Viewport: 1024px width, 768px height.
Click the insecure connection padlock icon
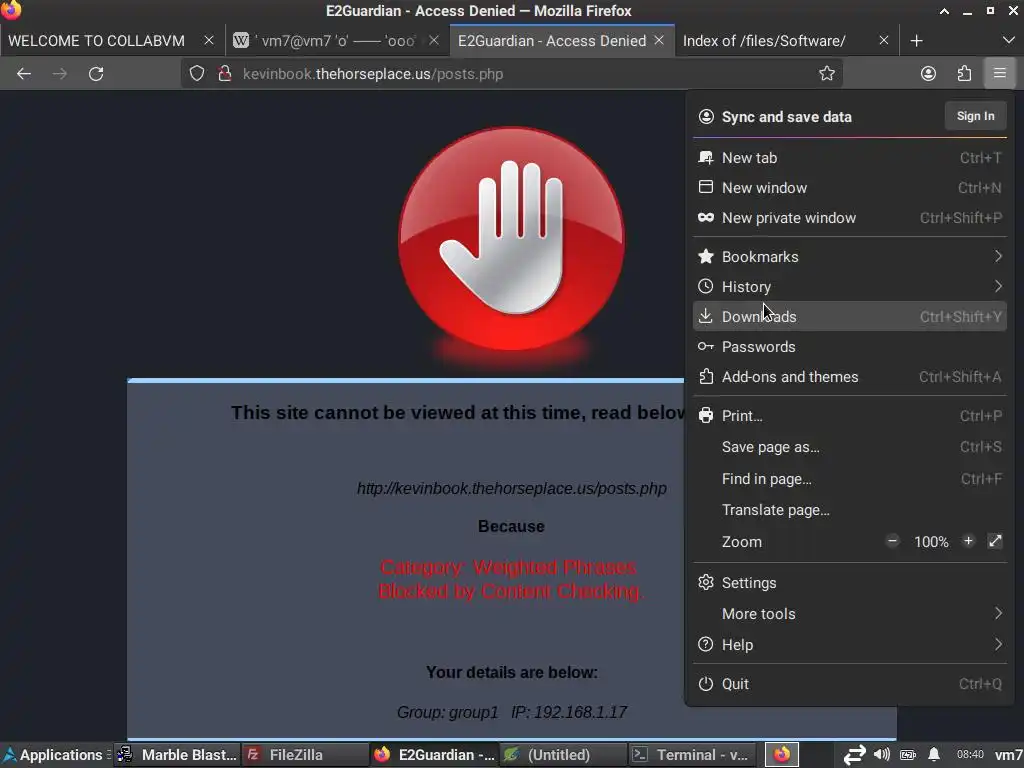click(x=225, y=74)
